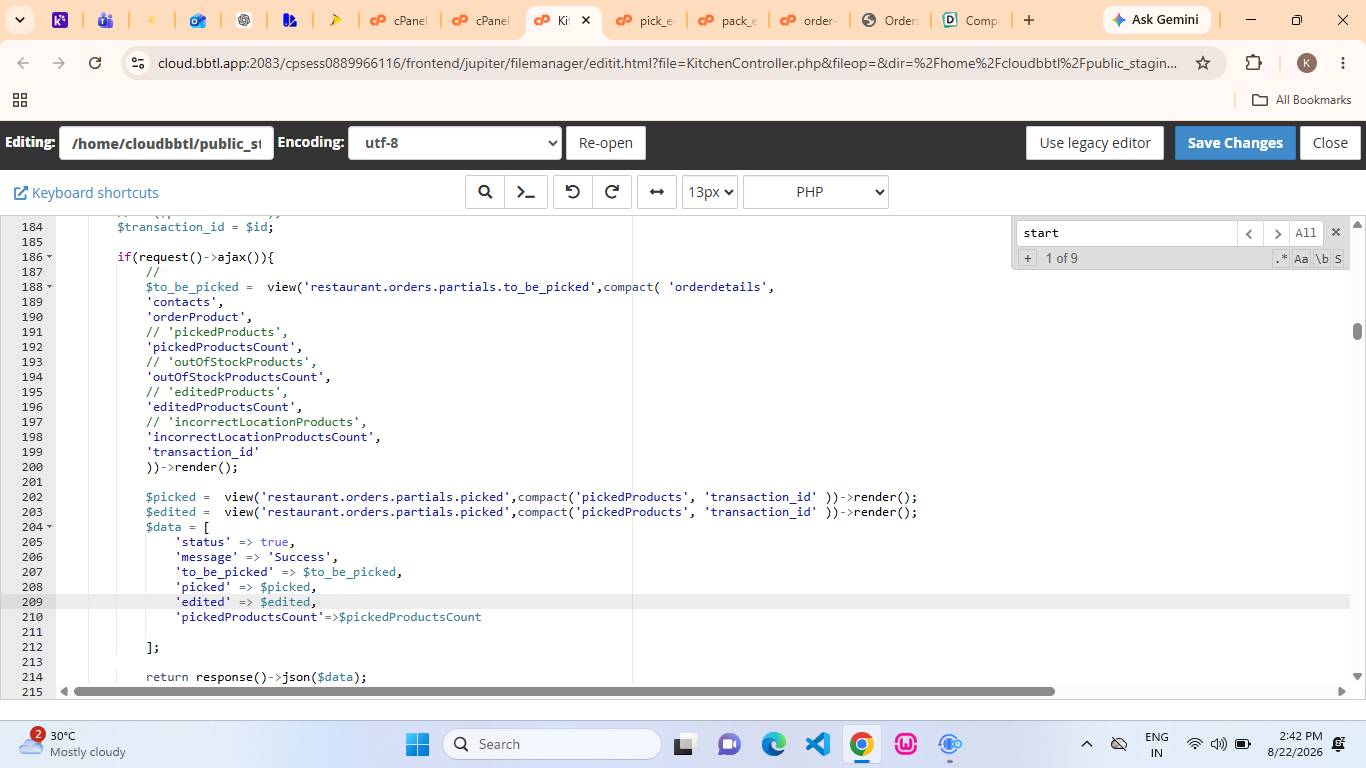Image resolution: width=1366 pixels, height=768 pixels.
Task: Close the search box with X
Action: coord(1335,232)
